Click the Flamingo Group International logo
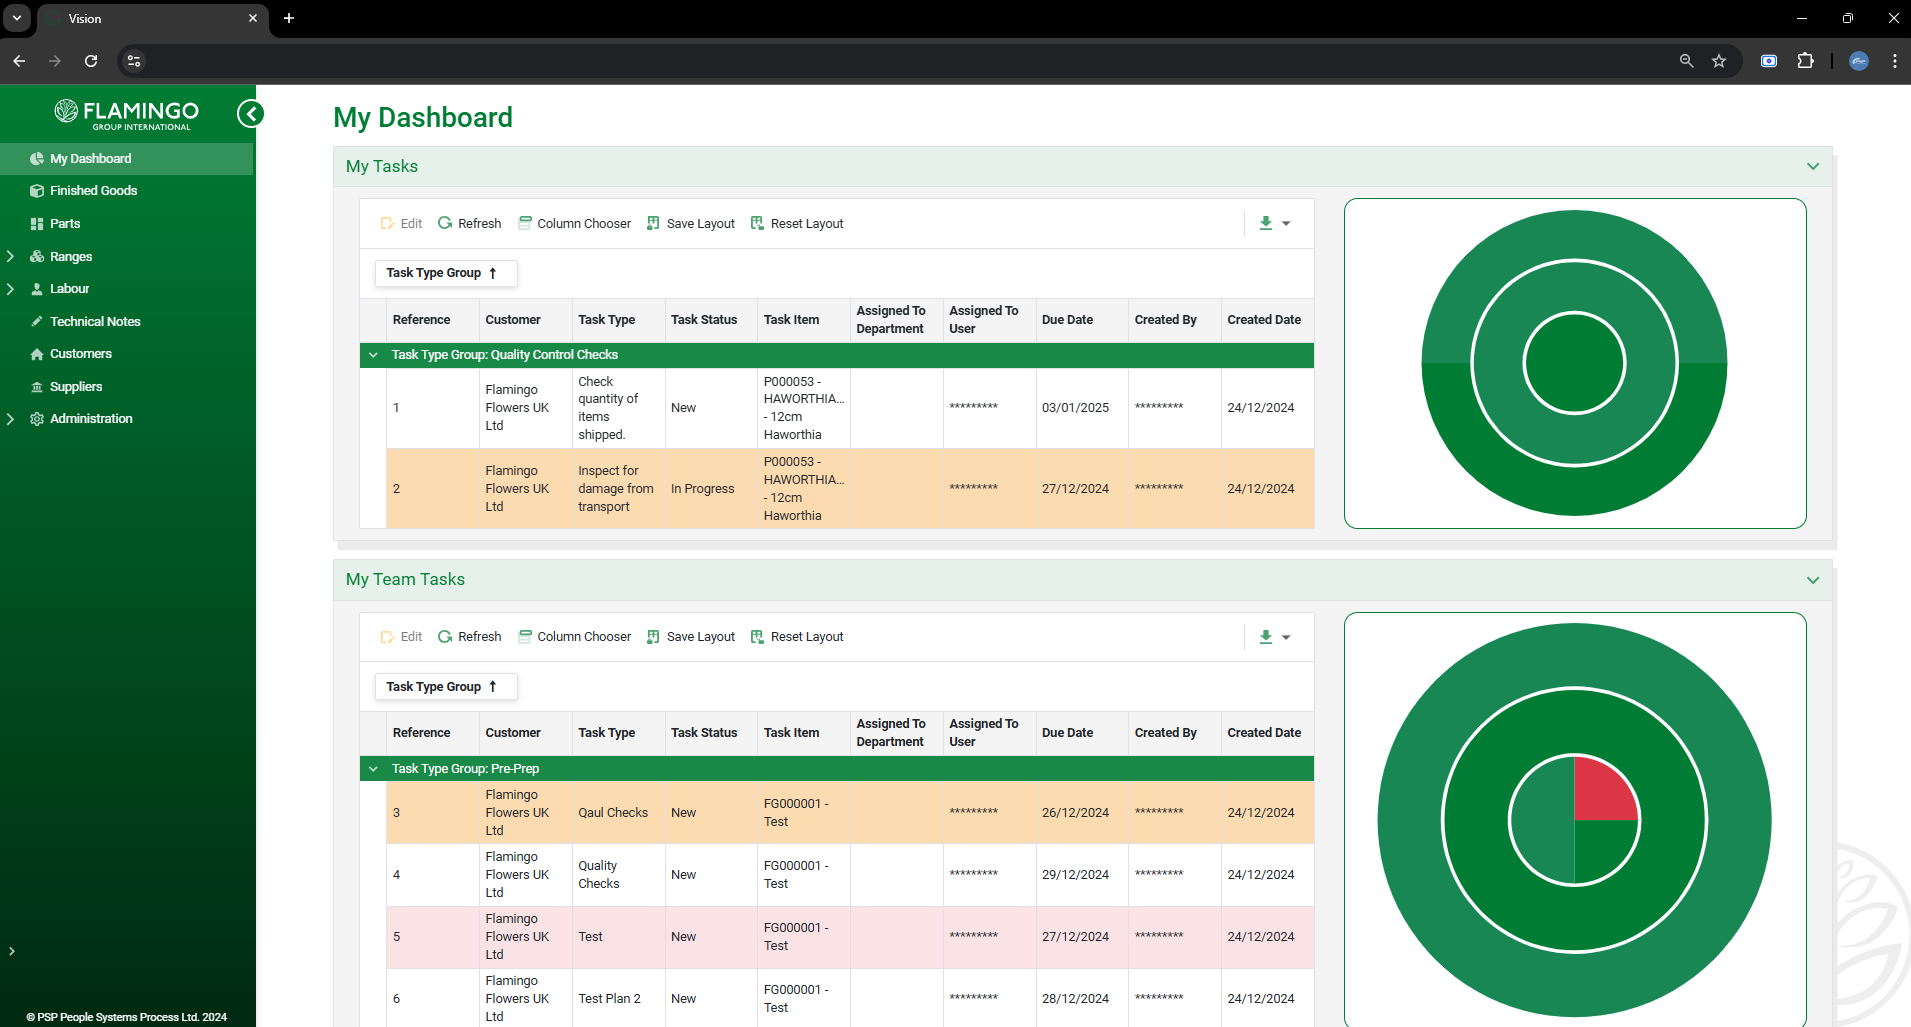 127,114
